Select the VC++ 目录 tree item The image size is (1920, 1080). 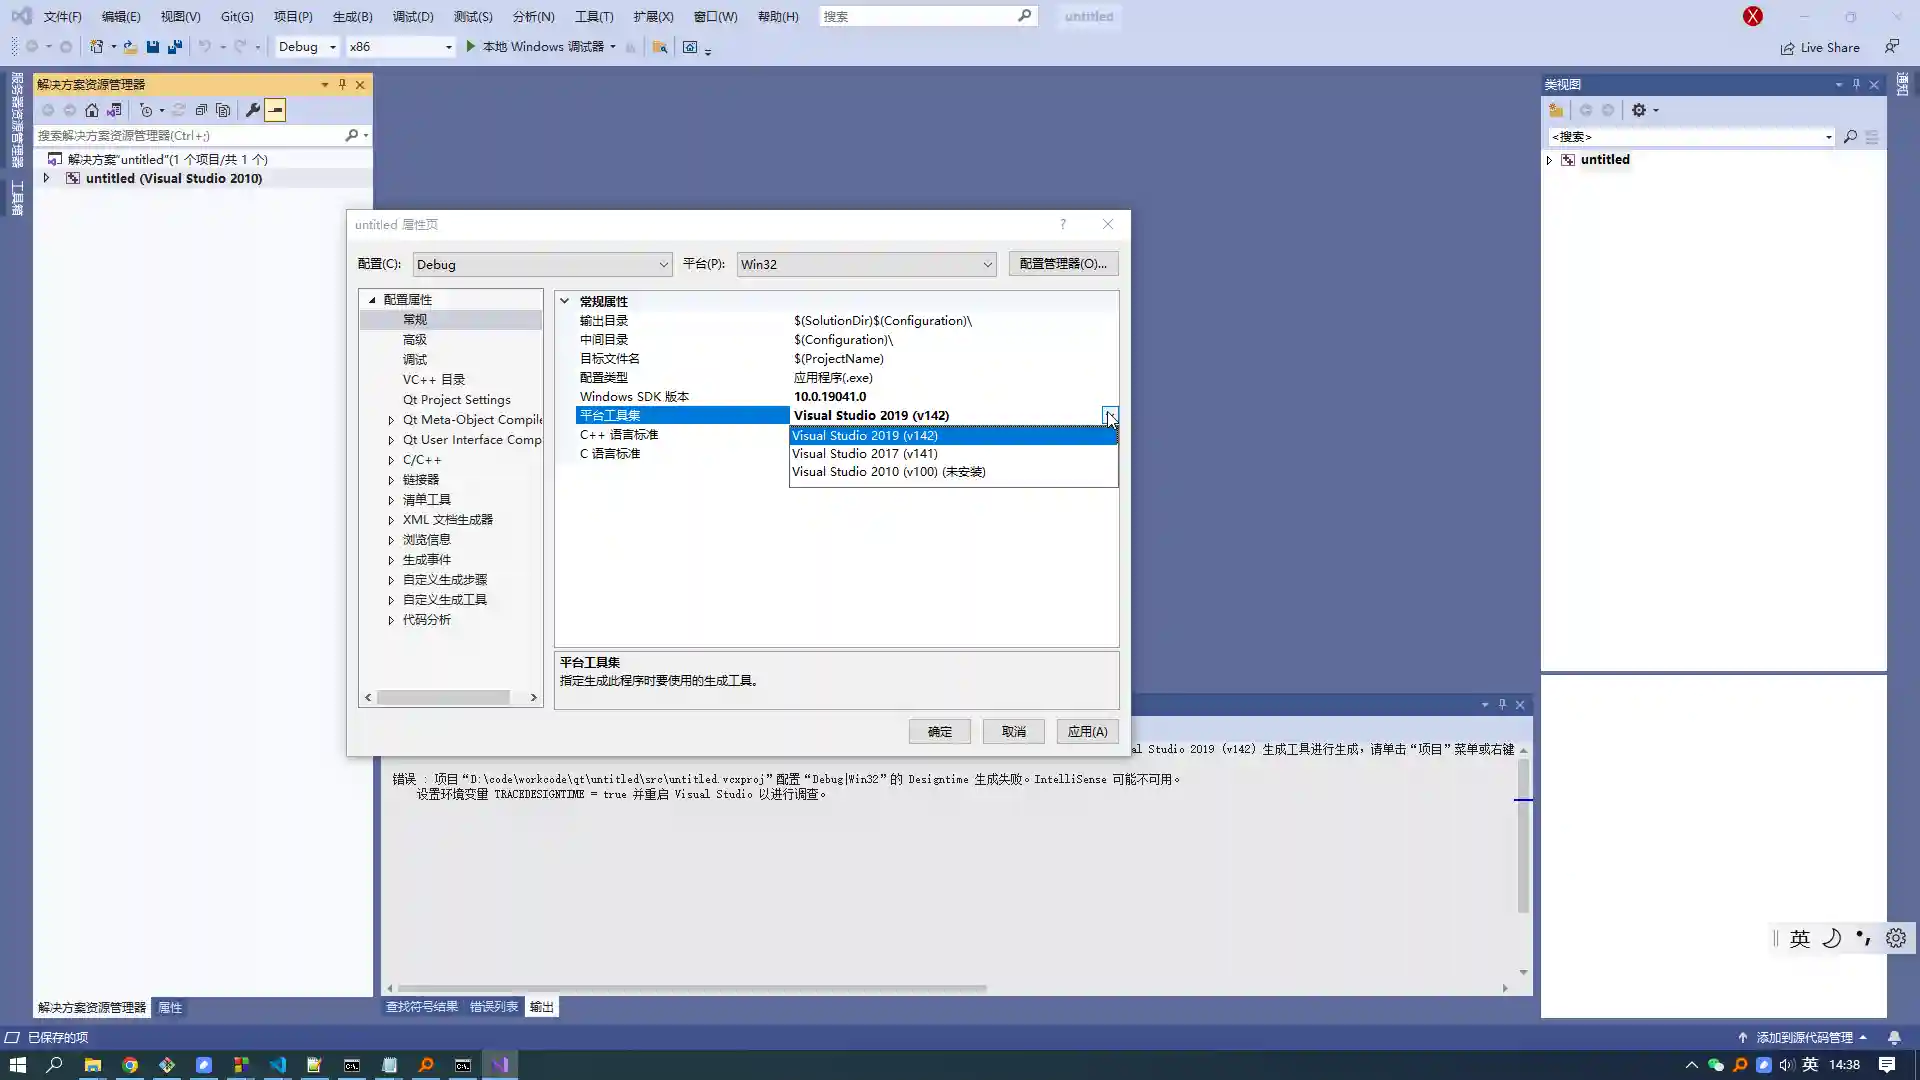[434, 380]
